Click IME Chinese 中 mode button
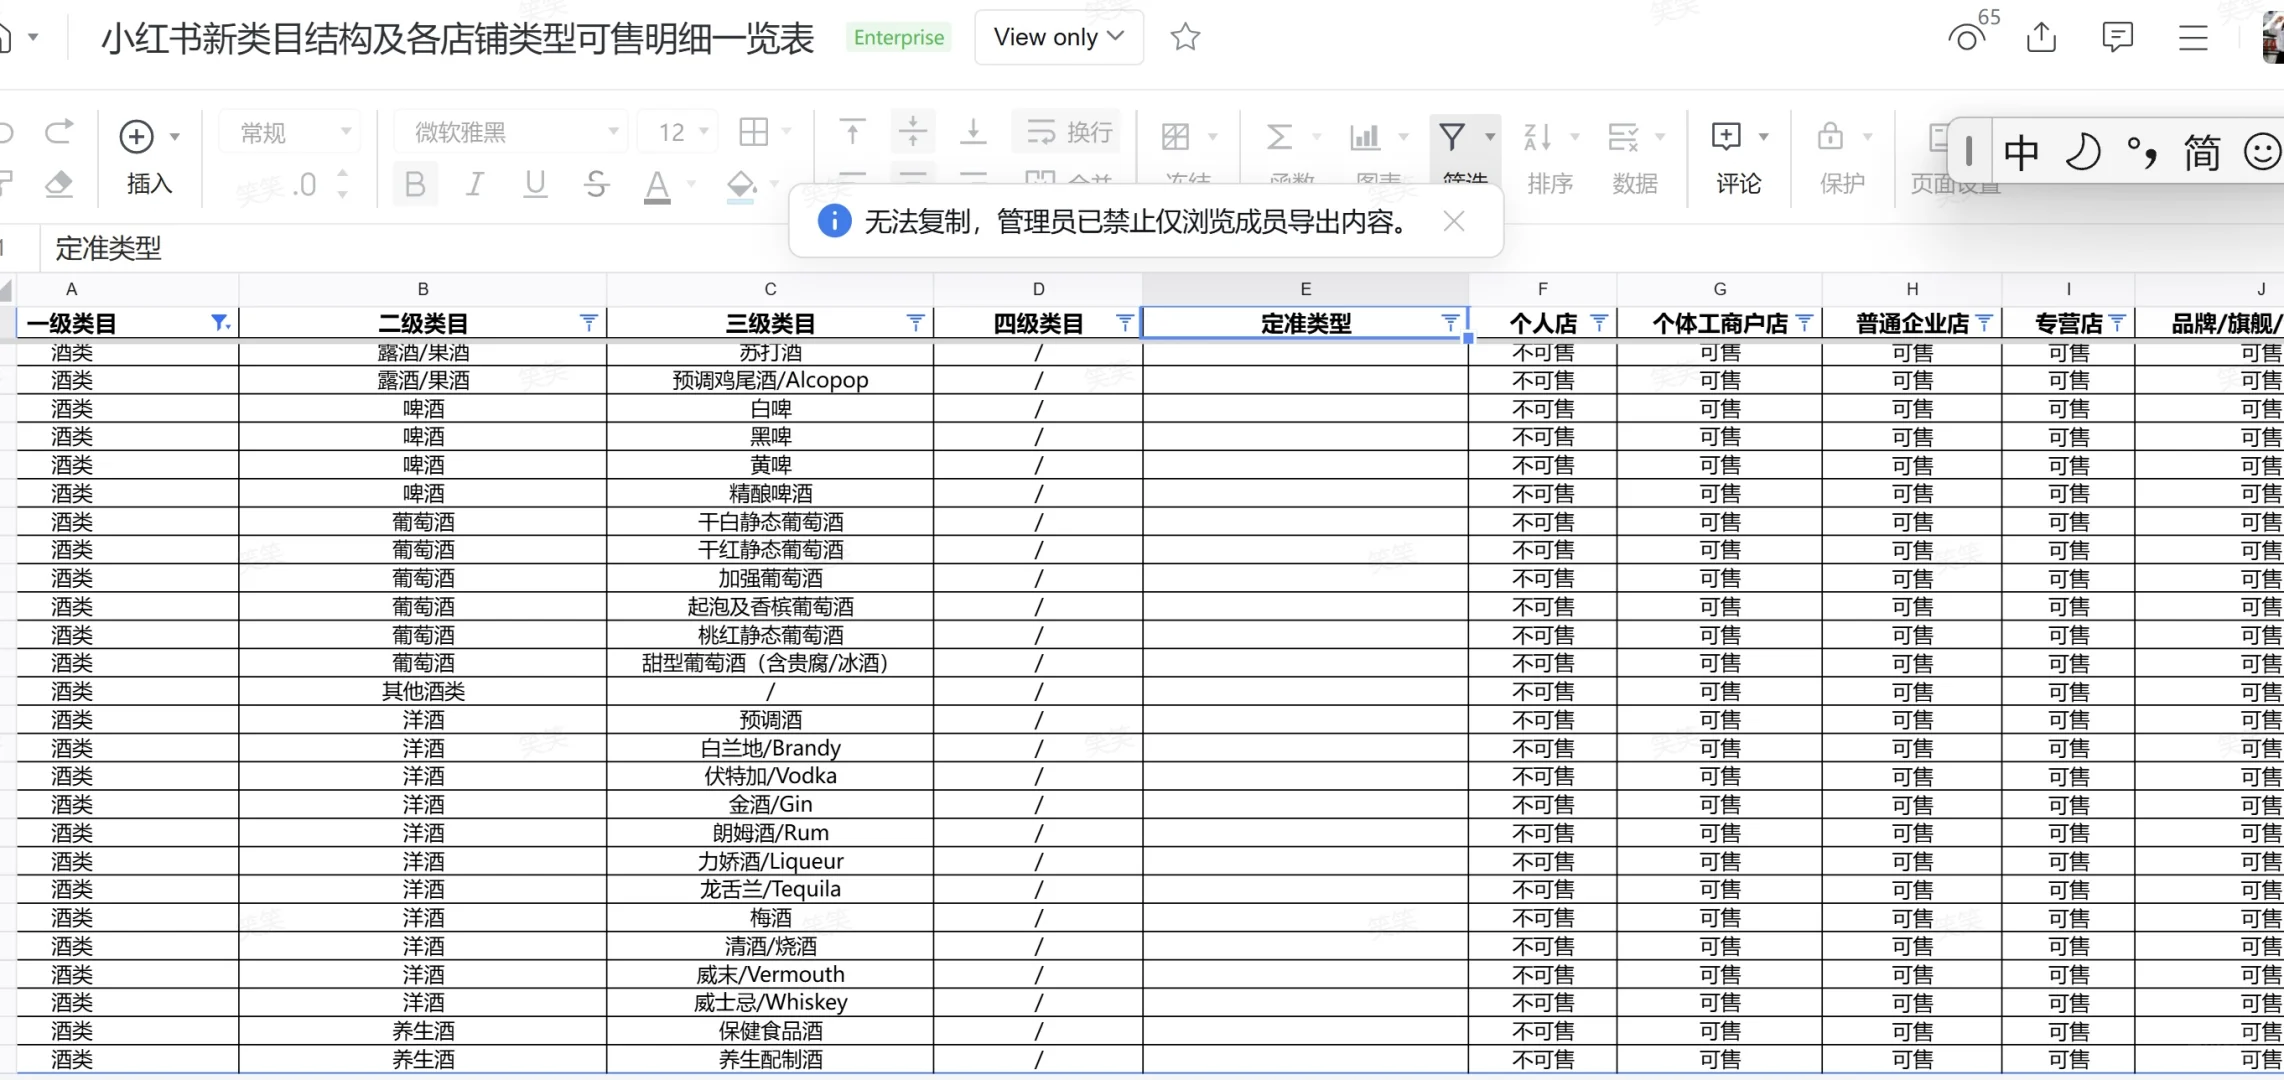The image size is (2284, 1080). pos(2020,152)
